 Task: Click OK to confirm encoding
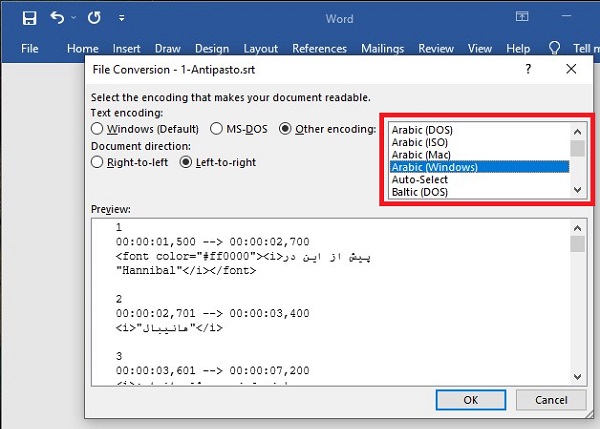[x=471, y=400]
